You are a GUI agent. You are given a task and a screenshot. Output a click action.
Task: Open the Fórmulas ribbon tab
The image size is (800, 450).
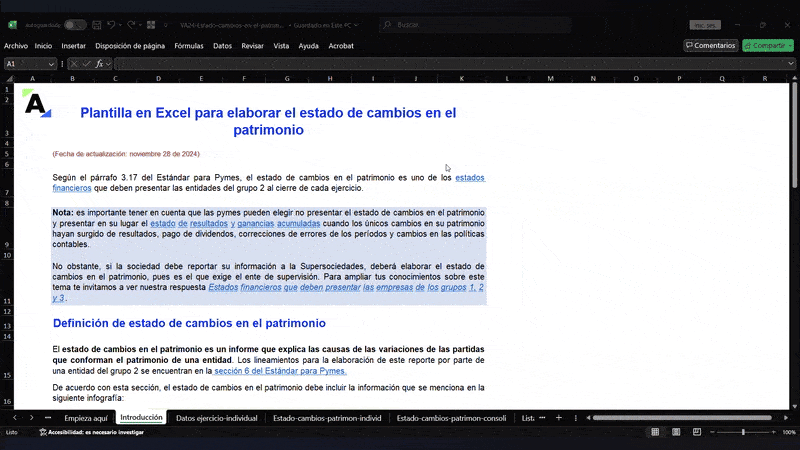[x=188, y=45]
